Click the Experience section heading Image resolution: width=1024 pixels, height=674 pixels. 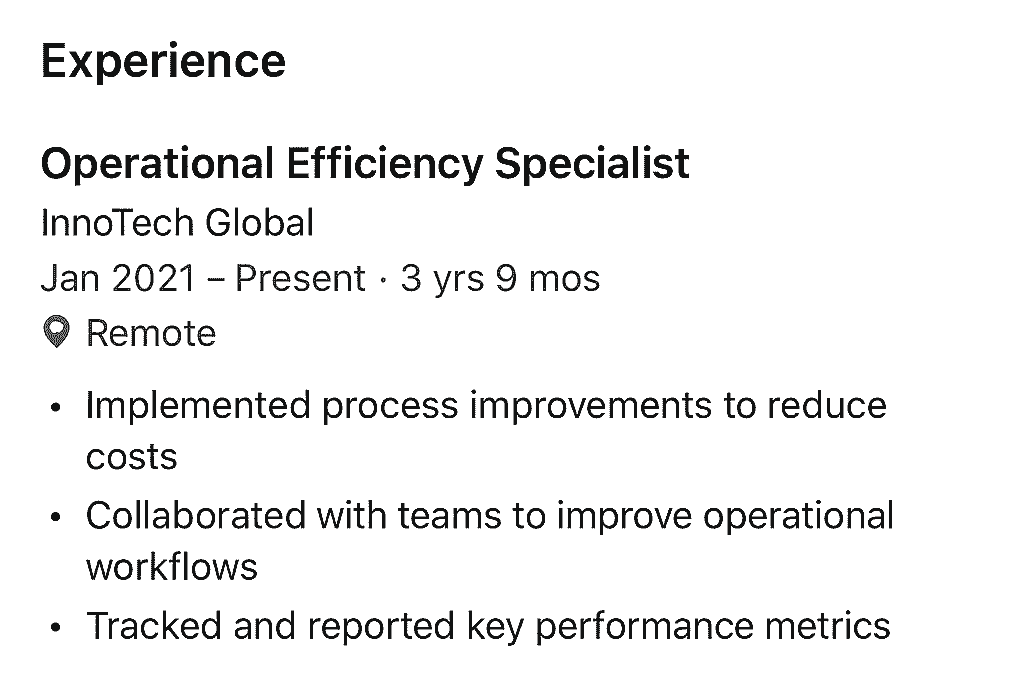coord(163,61)
